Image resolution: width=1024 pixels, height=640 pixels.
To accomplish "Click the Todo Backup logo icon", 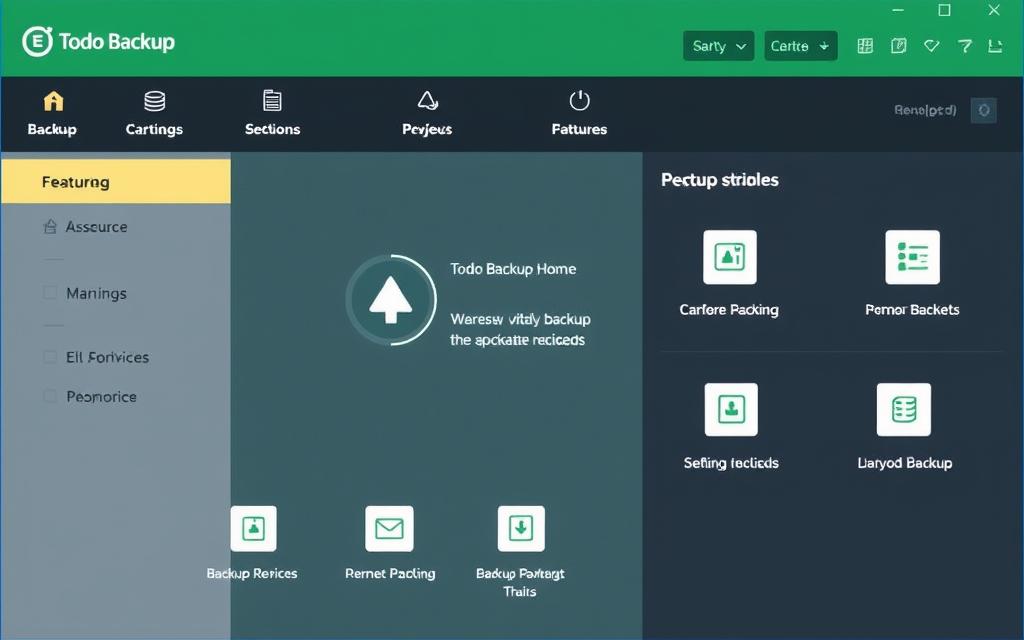I will click(x=37, y=42).
